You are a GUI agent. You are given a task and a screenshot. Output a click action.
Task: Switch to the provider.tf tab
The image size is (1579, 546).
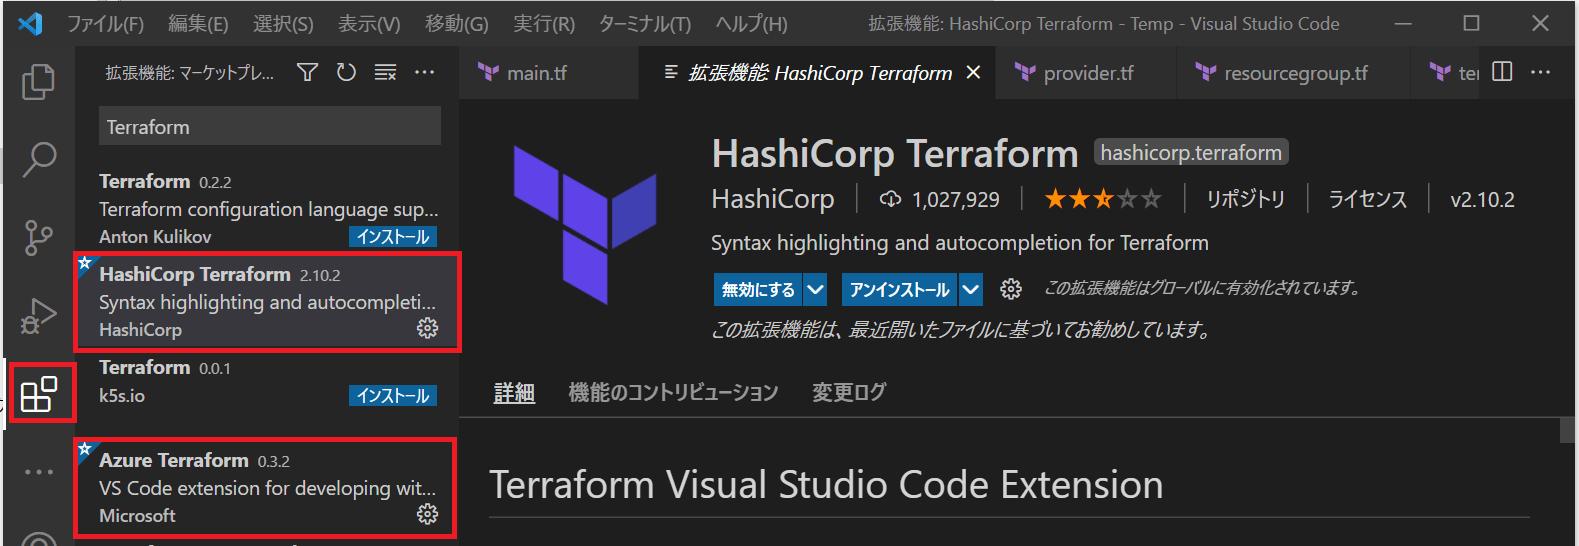coord(1087,73)
